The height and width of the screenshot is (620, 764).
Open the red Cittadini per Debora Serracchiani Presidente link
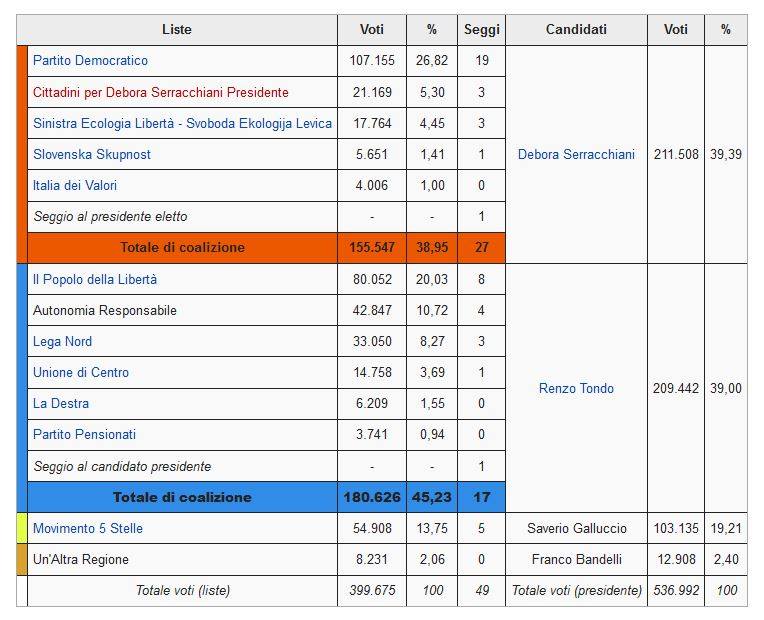161,92
